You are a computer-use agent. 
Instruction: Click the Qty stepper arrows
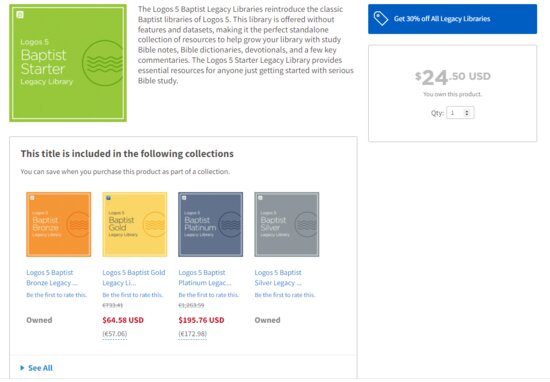coord(467,113)
